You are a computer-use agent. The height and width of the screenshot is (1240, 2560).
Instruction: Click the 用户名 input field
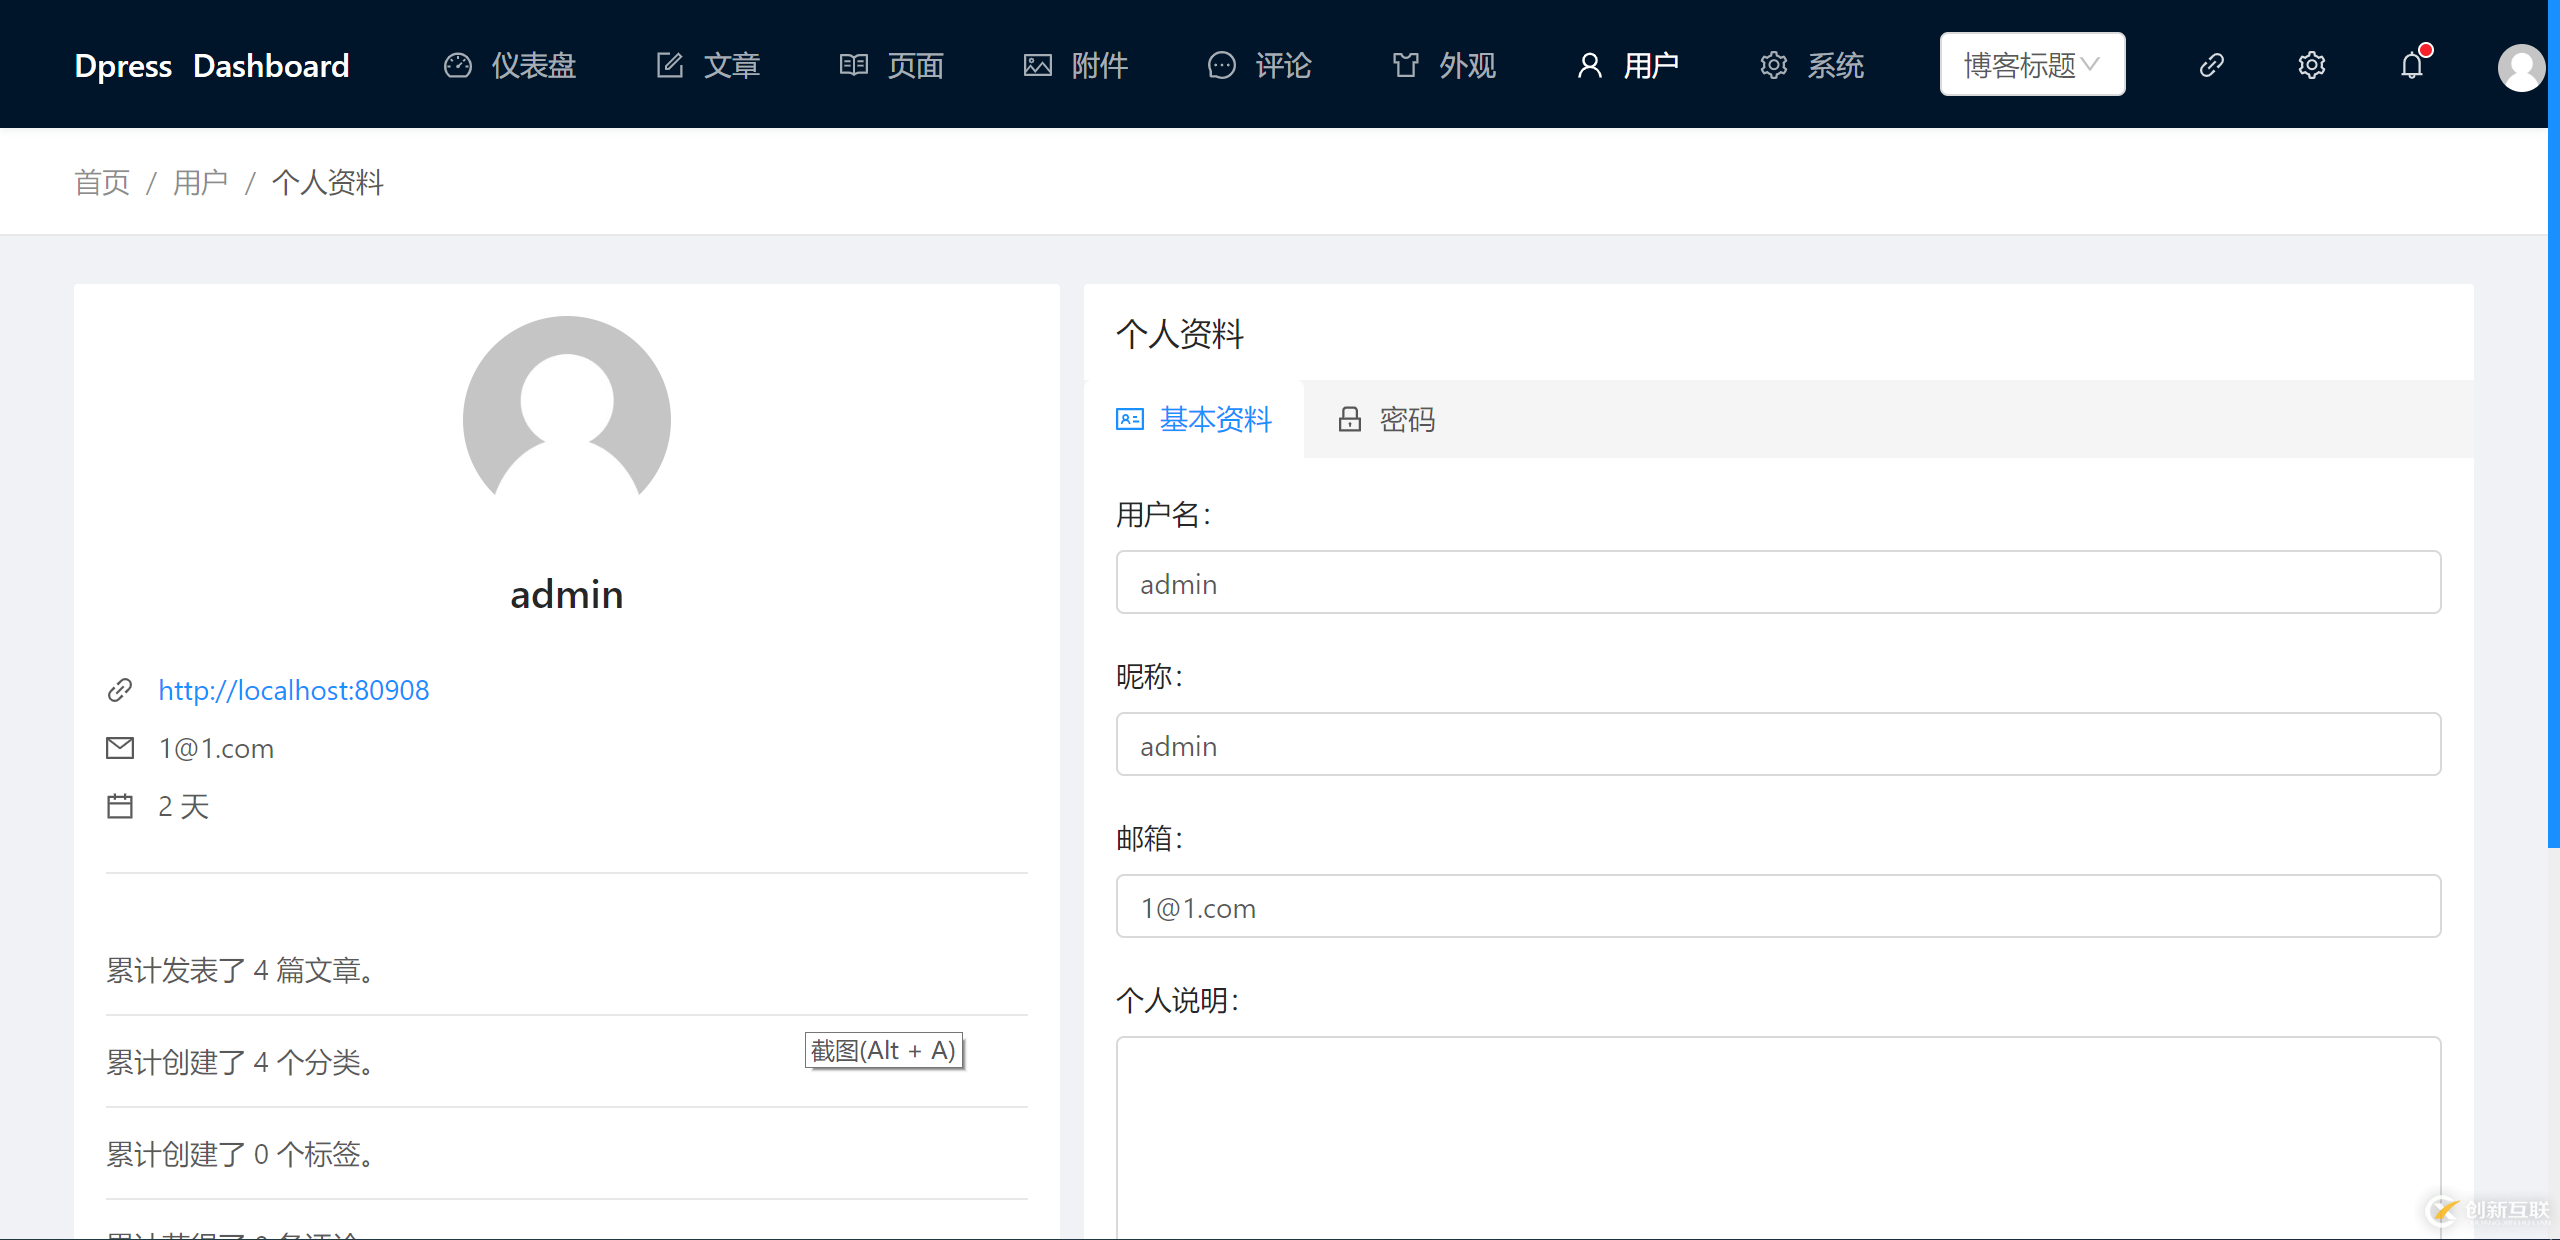1777,583
